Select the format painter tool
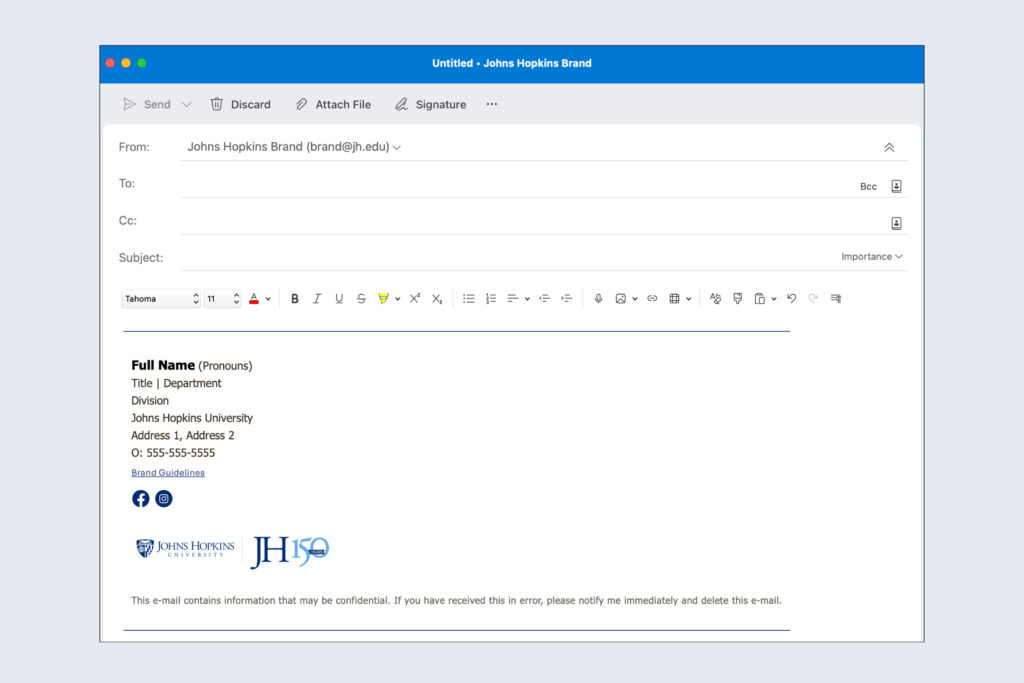The height and width of the screenshot is (683, 1024). 737,299
